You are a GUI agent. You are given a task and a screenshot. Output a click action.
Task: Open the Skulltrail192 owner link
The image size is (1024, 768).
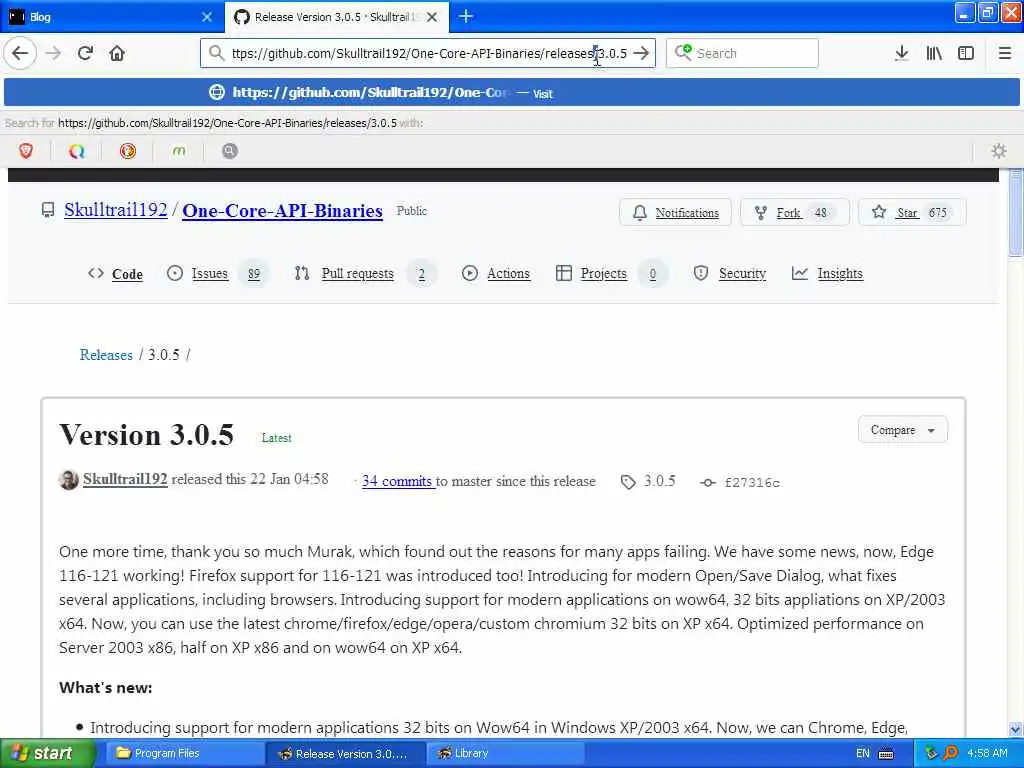pyautogui.click(x=116, y=210)
